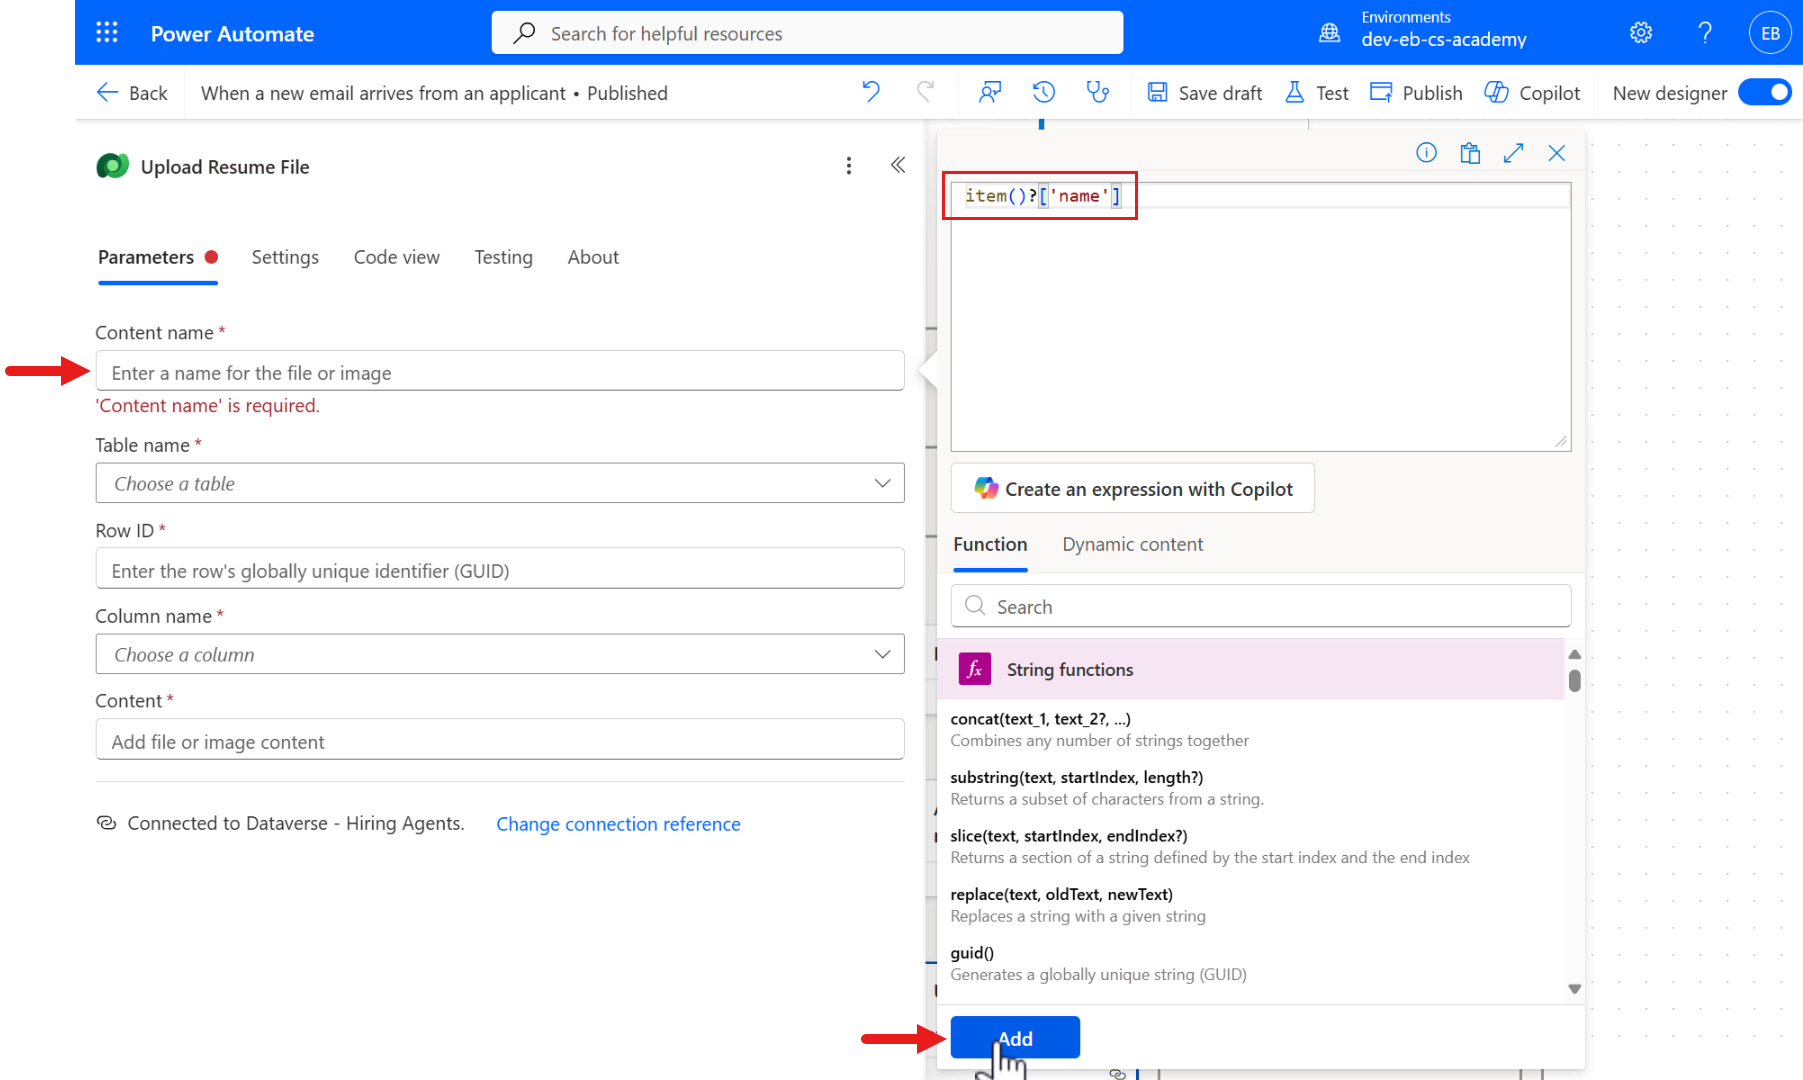This screenshot has height=1080, width=1803.
Task: Click the undo icon in the toolbar
Action: [869, 92]
